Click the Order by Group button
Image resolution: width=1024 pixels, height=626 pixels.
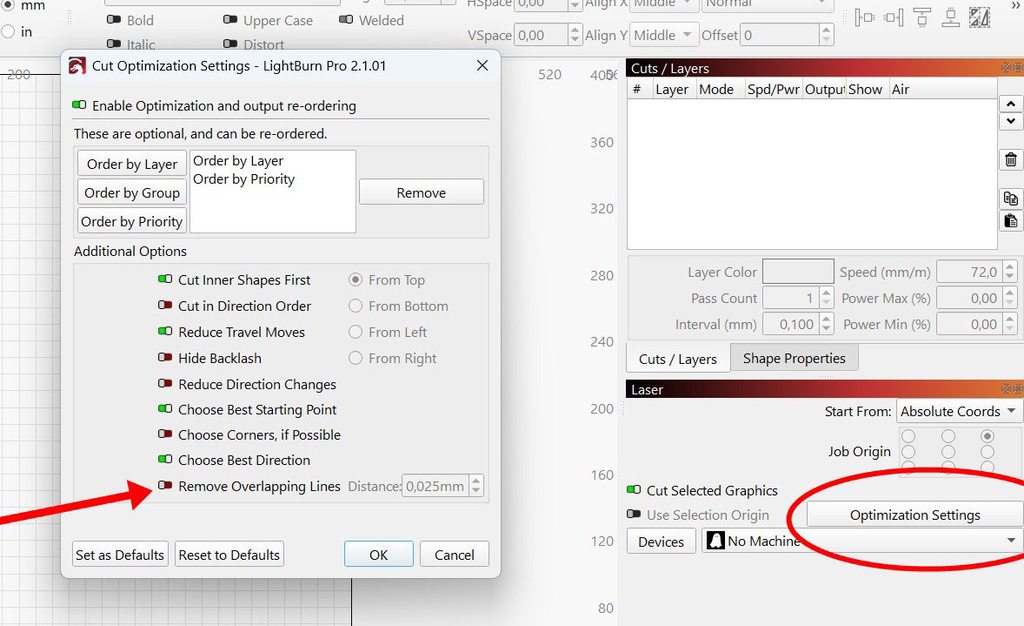(132, 193)
